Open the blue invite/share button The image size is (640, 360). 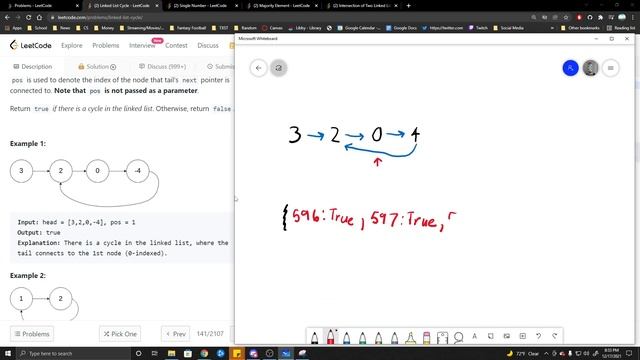[x=570, y=68]
